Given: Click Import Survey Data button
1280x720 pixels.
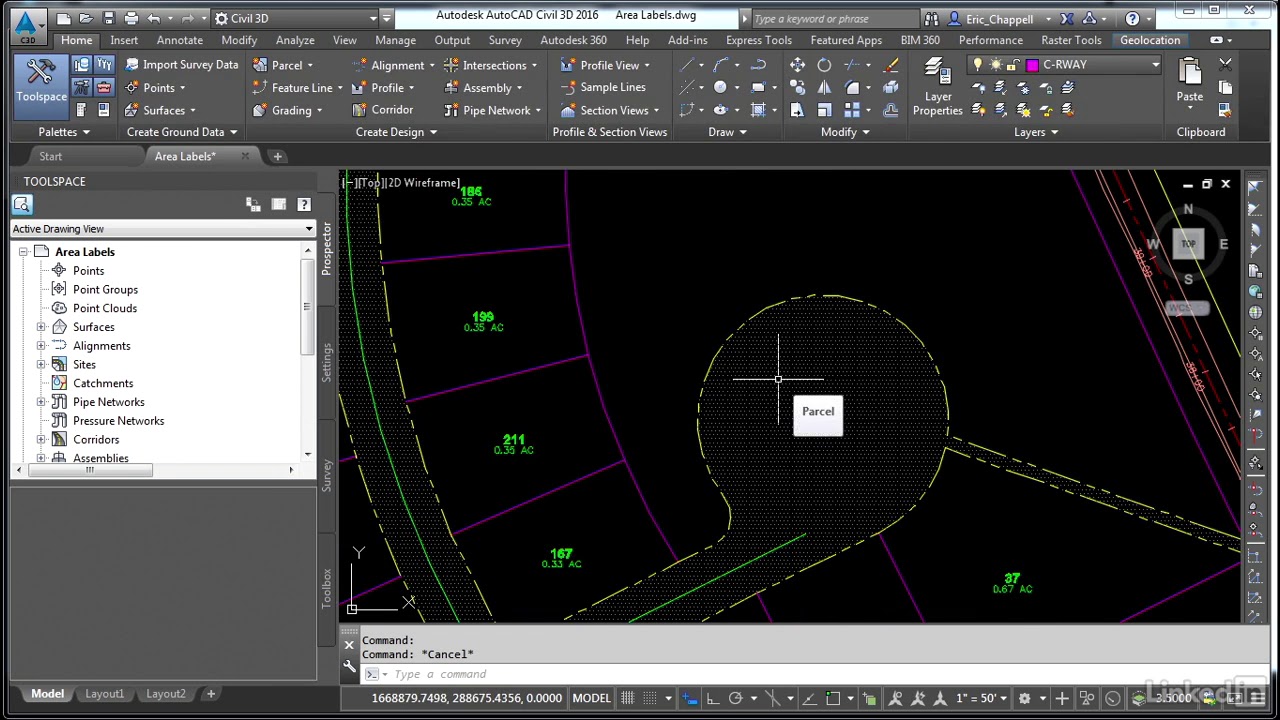Looking at the screenshot, I should pos(181,65).
